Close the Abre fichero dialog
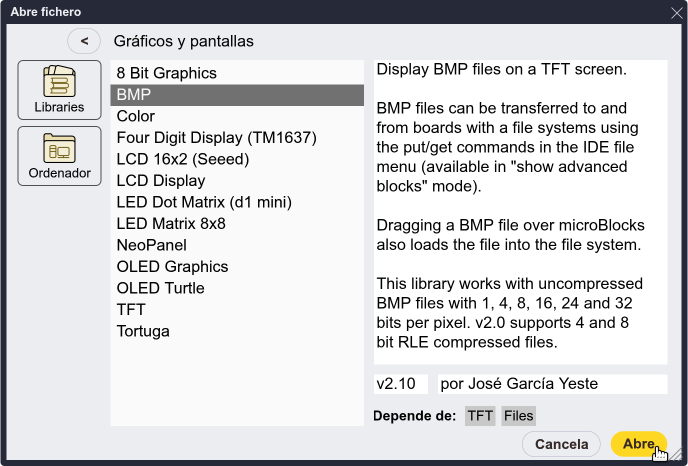688x466 pixels. [677, 13]
